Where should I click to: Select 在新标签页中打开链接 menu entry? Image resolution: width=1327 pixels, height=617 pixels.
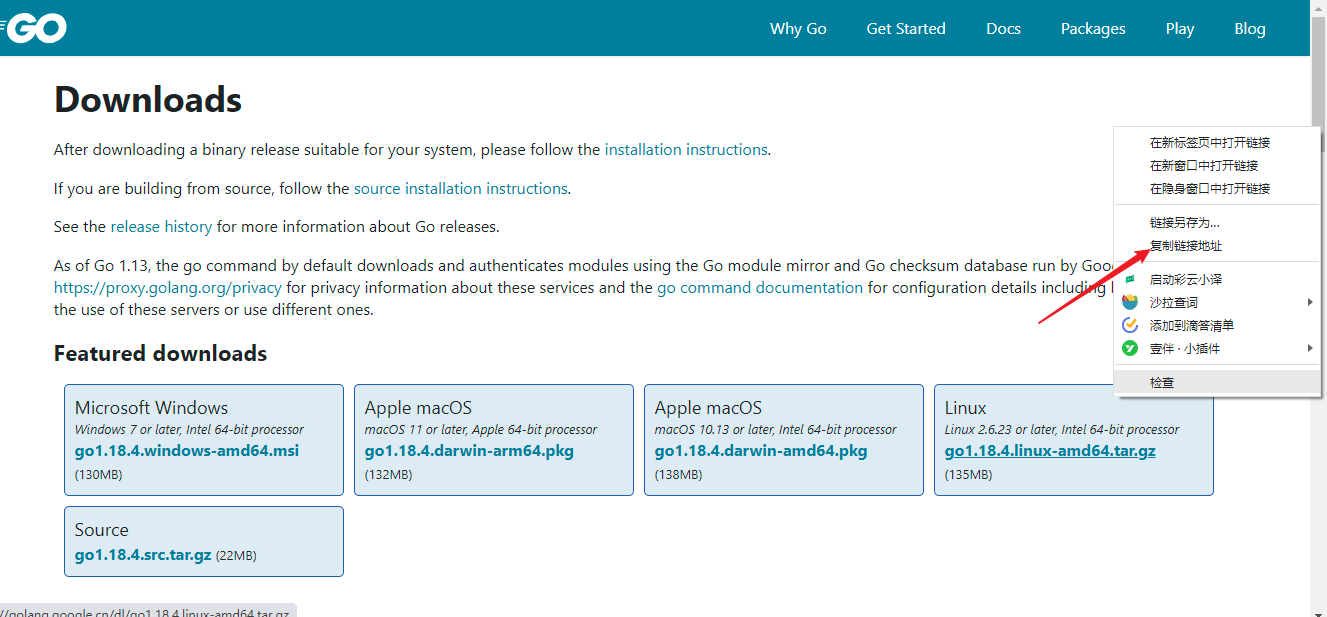point(1210,143)
